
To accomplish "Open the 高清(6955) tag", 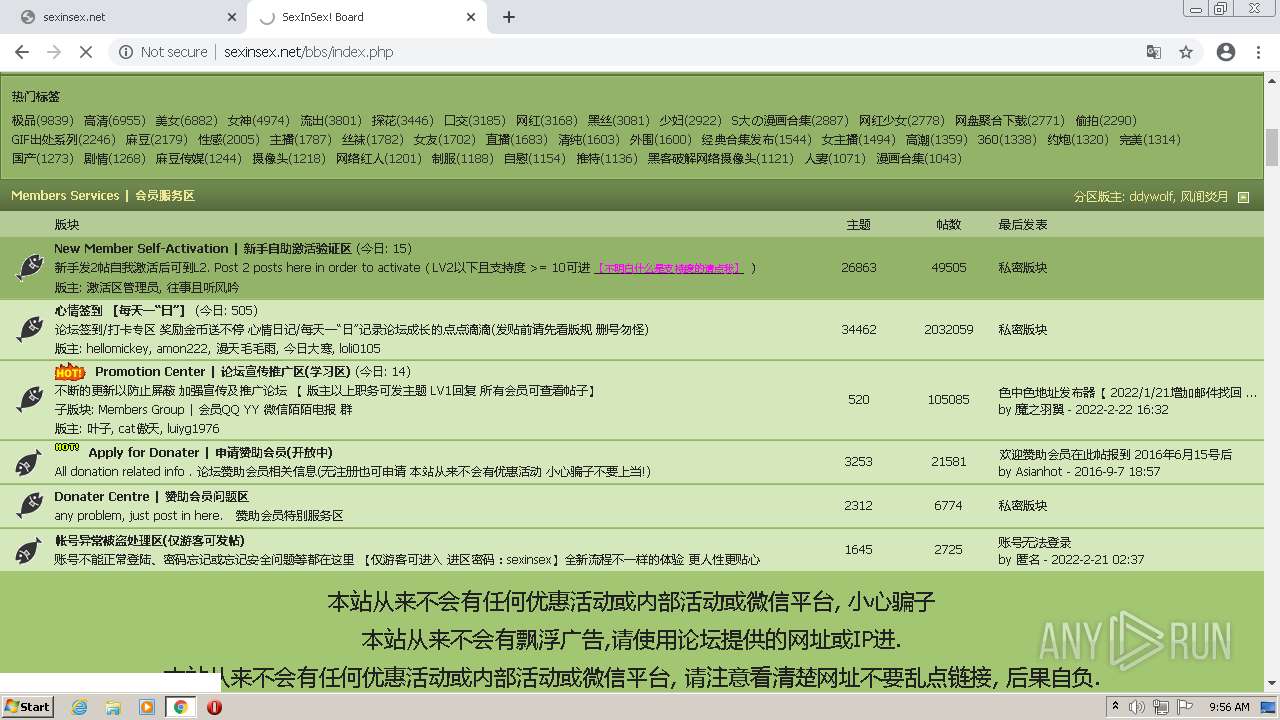I will 114,120.
